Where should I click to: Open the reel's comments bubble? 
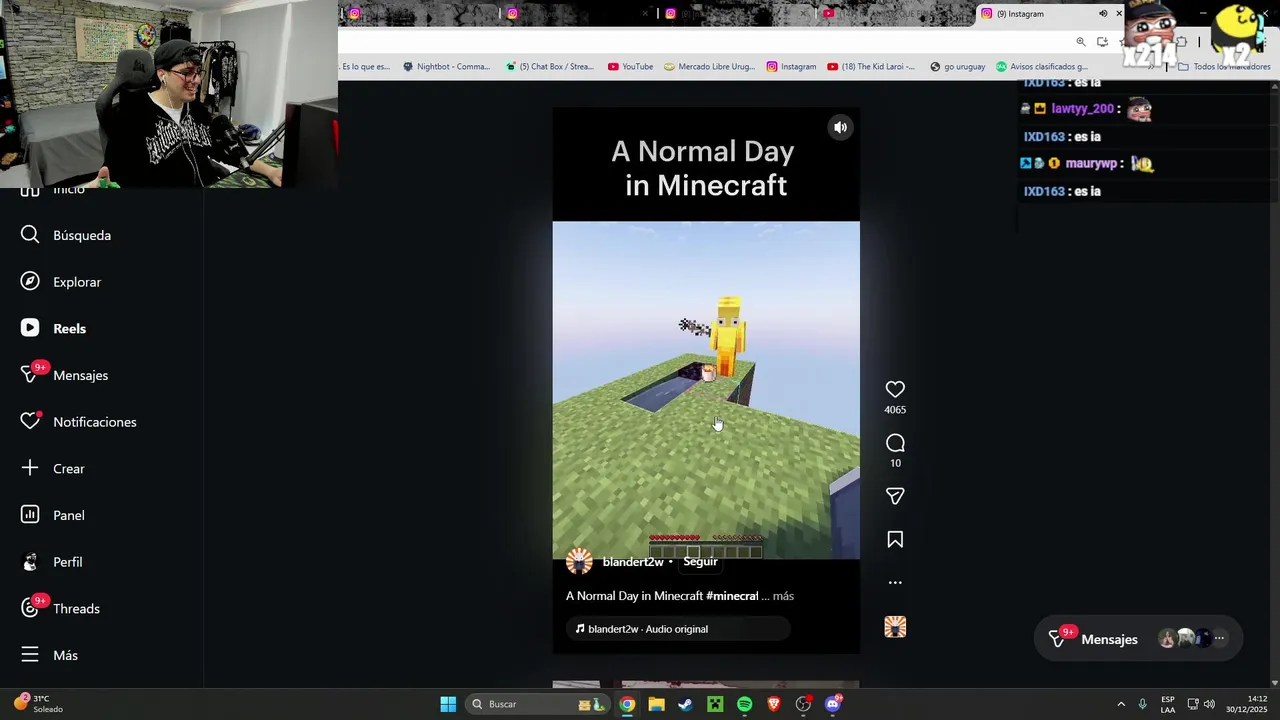[895, 443]
